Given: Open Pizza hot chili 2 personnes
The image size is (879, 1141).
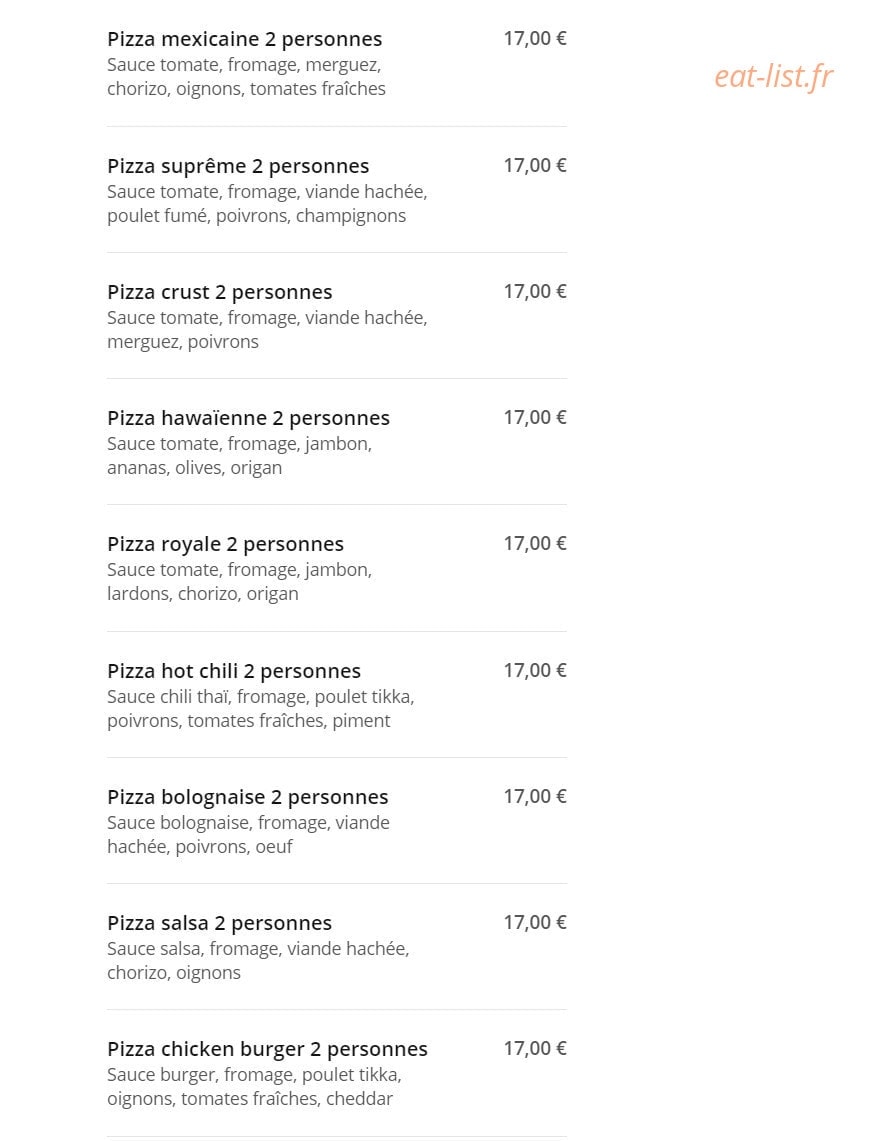Looking at the screenshot, I should (x=234, y=671).
